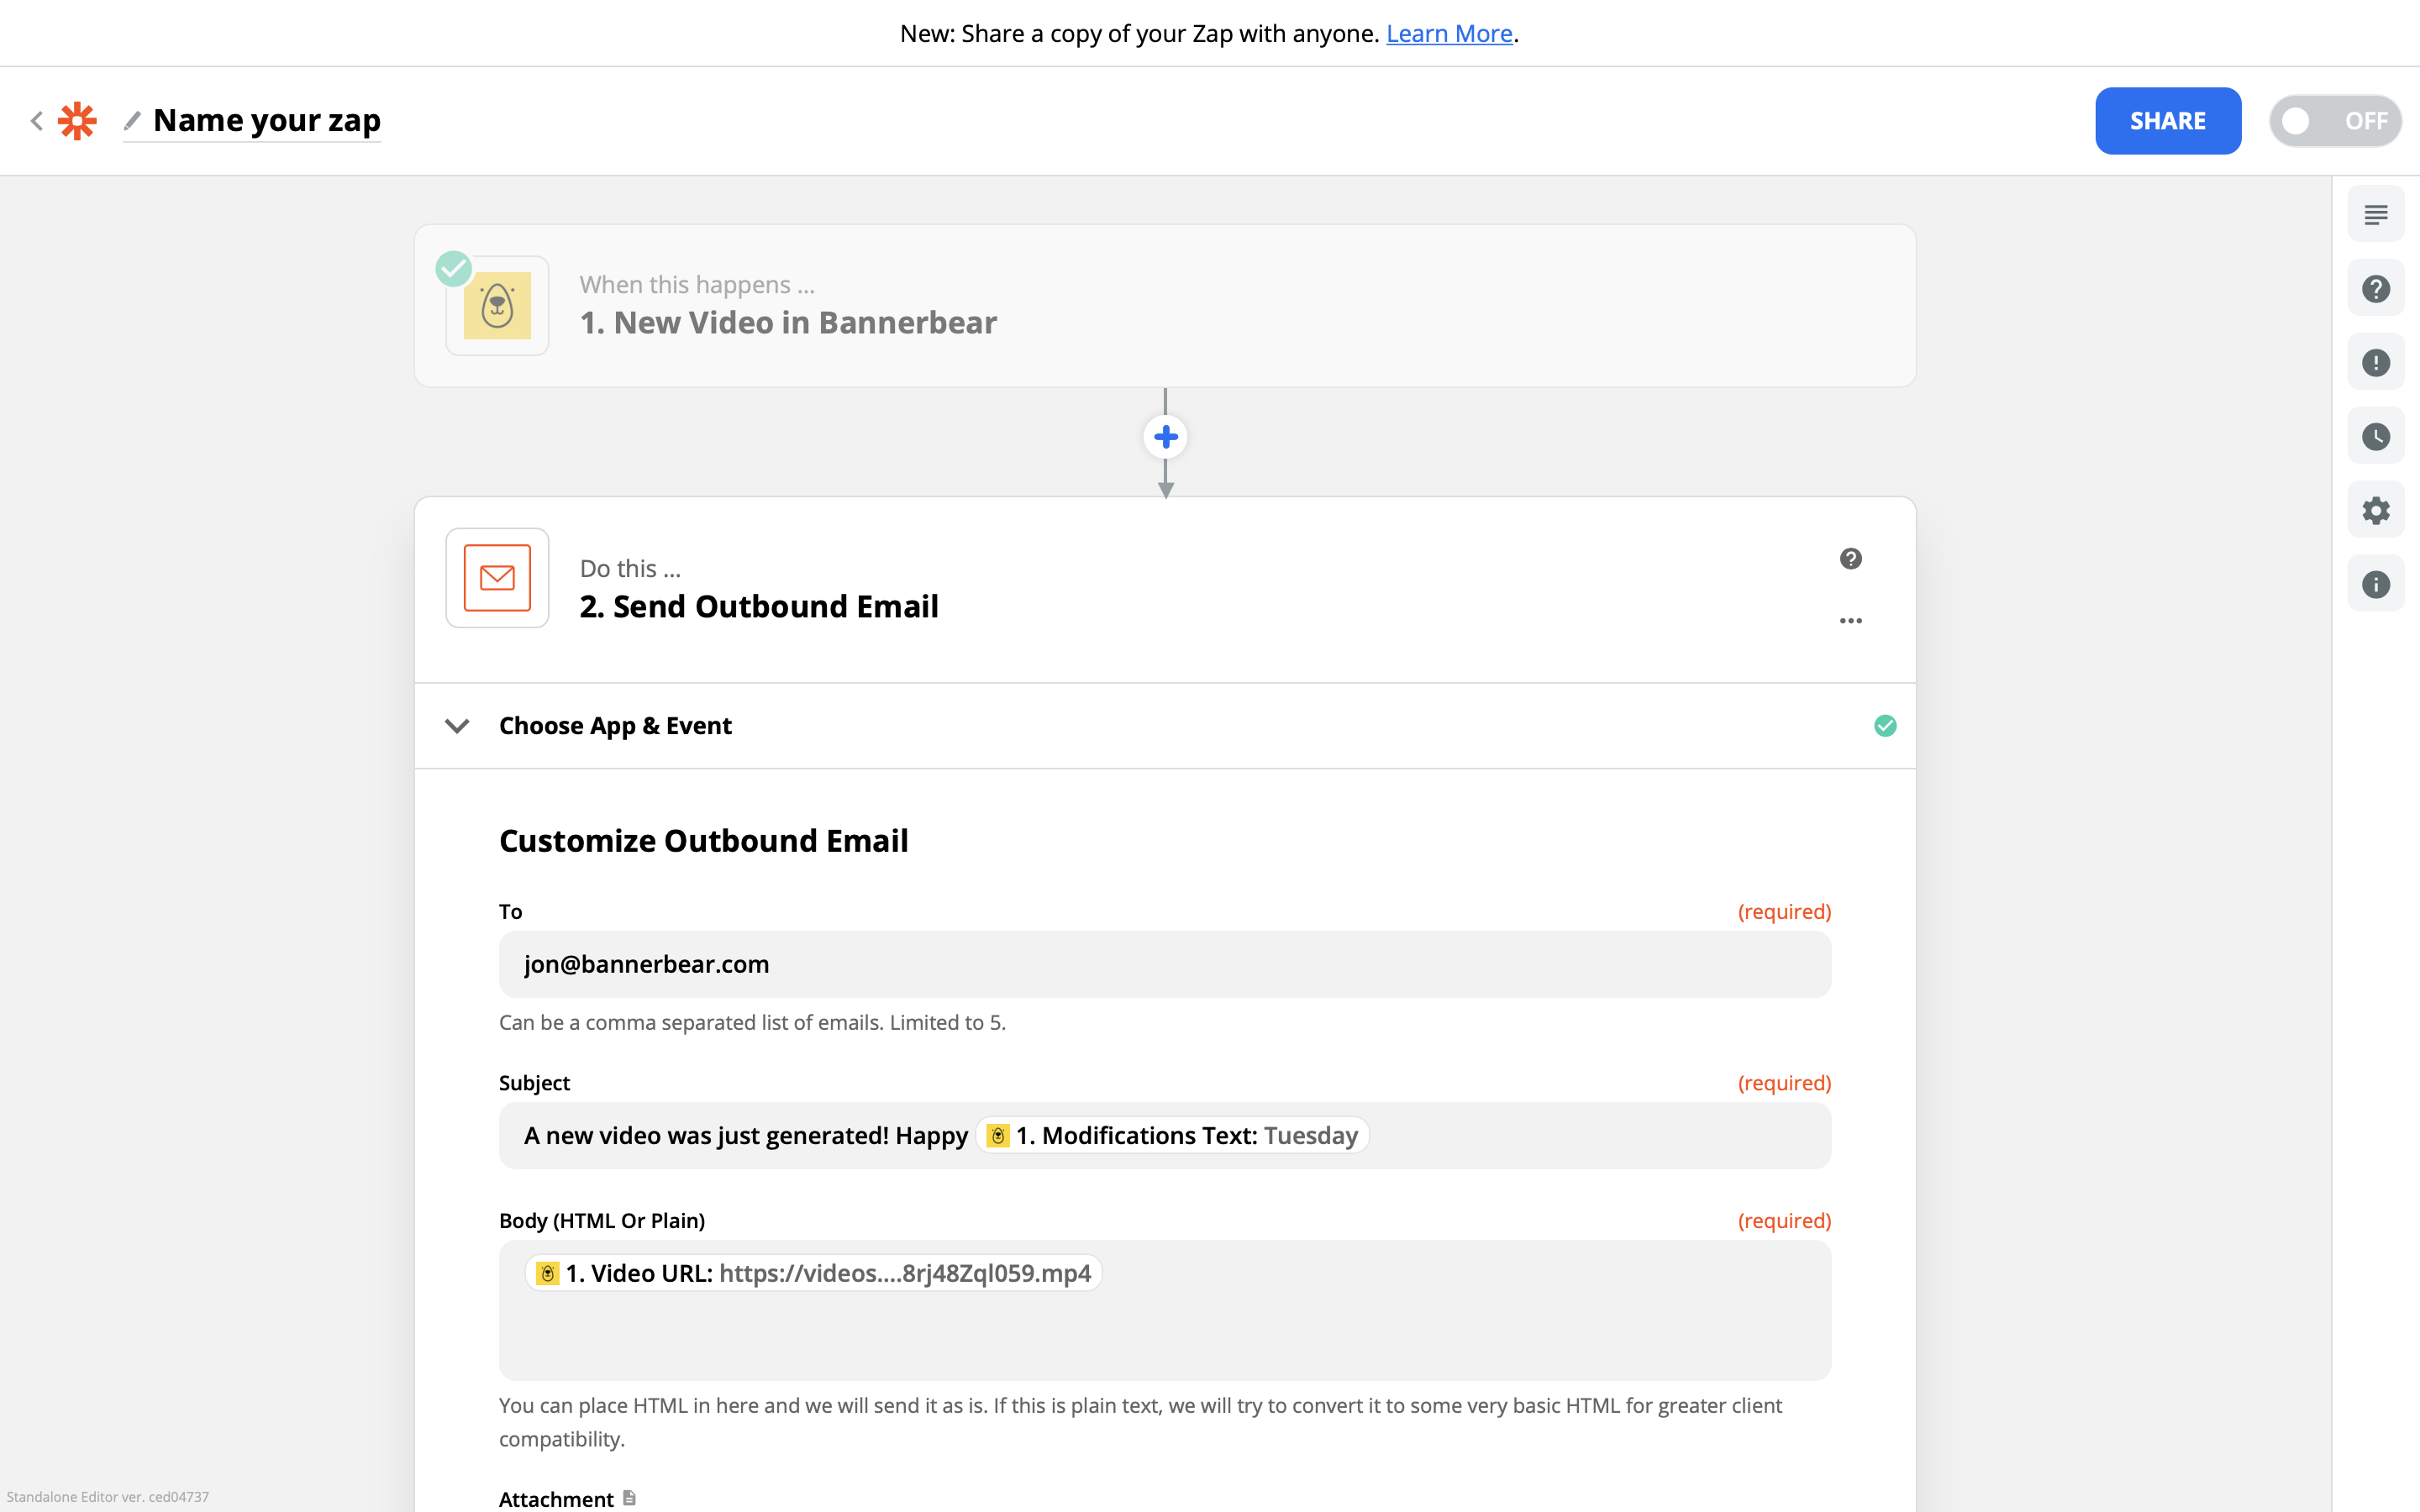The image size is (2420, 1512).
Task: Open the history clock icon in the sidebar
Action: [2375, 437]
